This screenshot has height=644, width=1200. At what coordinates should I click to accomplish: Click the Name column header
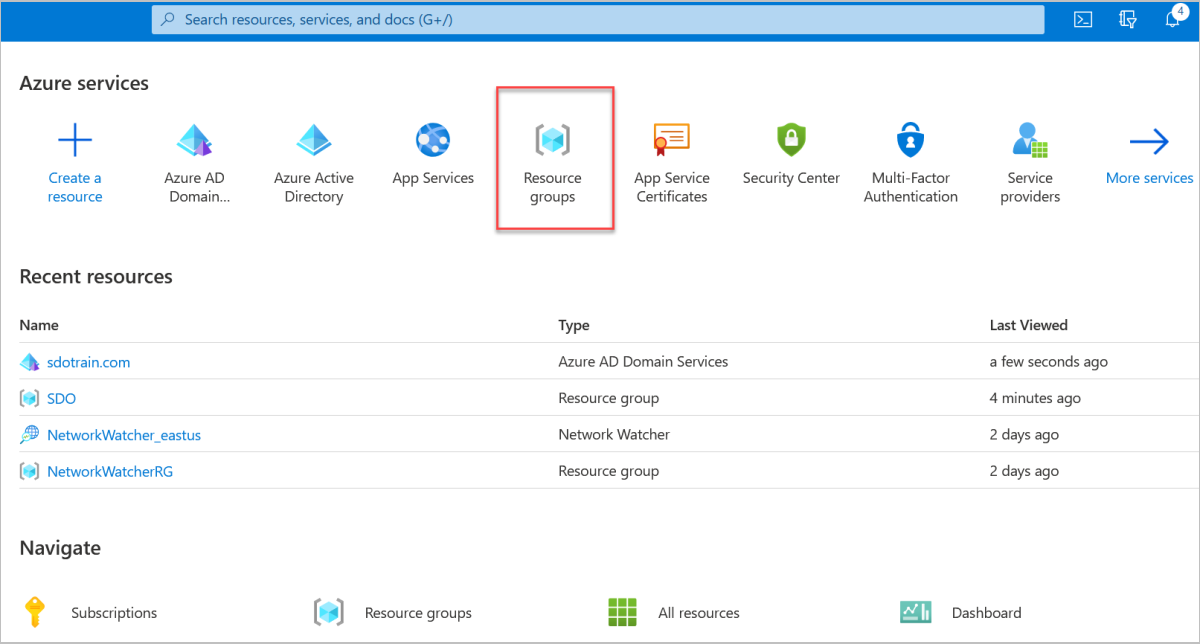[39, 325]
